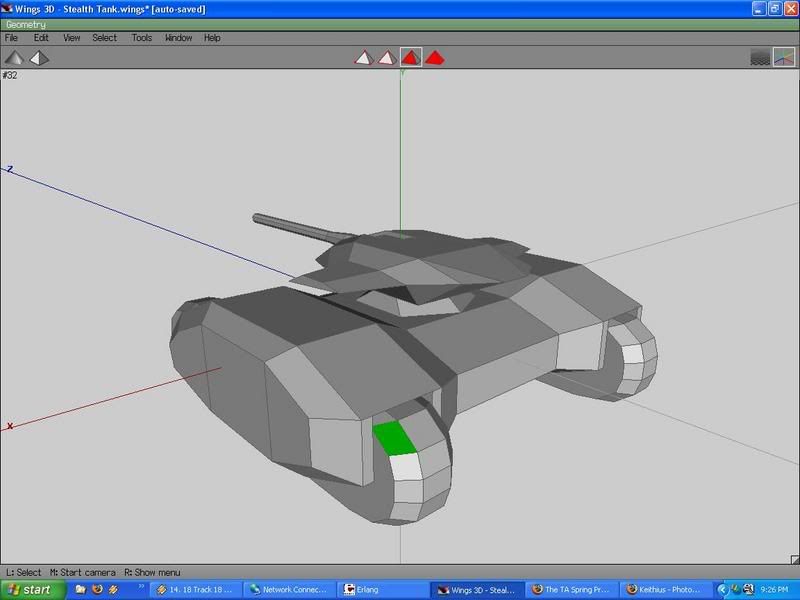Launch Firefox from the Quick Launch bar
800x600 pixels.
pos(97,589)
